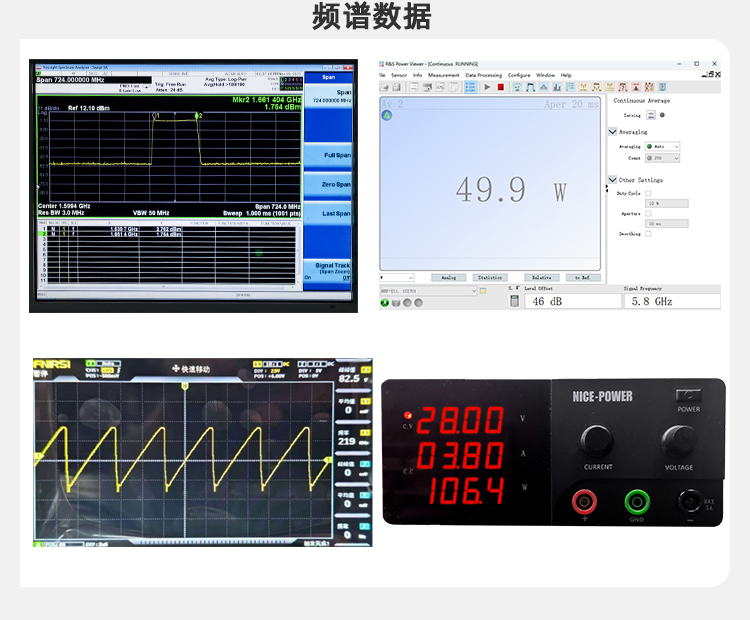Click the Statistics button
The width and height of the screenshot is (750, 620).
click(x=490, y=277)
